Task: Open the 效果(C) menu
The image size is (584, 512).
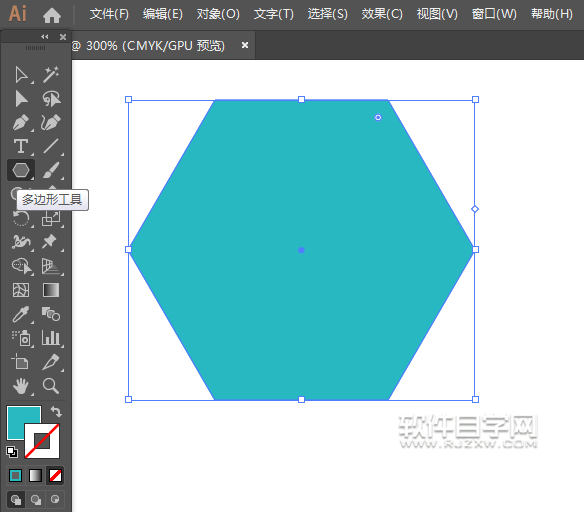Action: (x=382, y=14)
